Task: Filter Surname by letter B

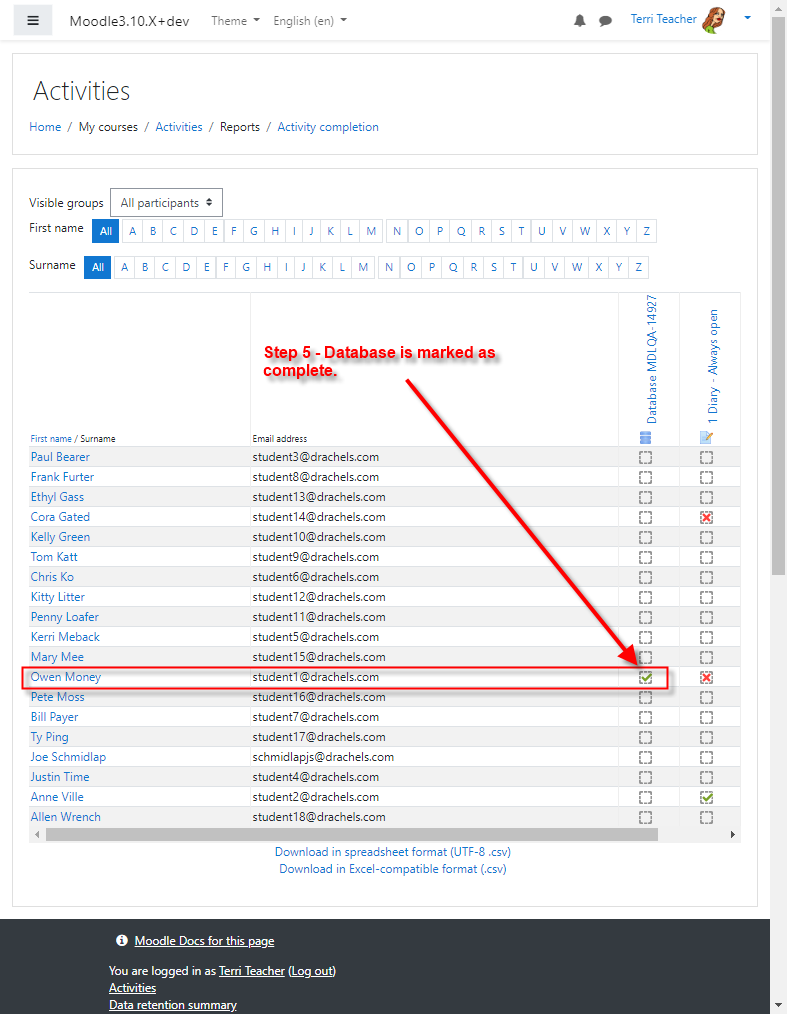Action: pyautogui.click(x=145, y=267)
